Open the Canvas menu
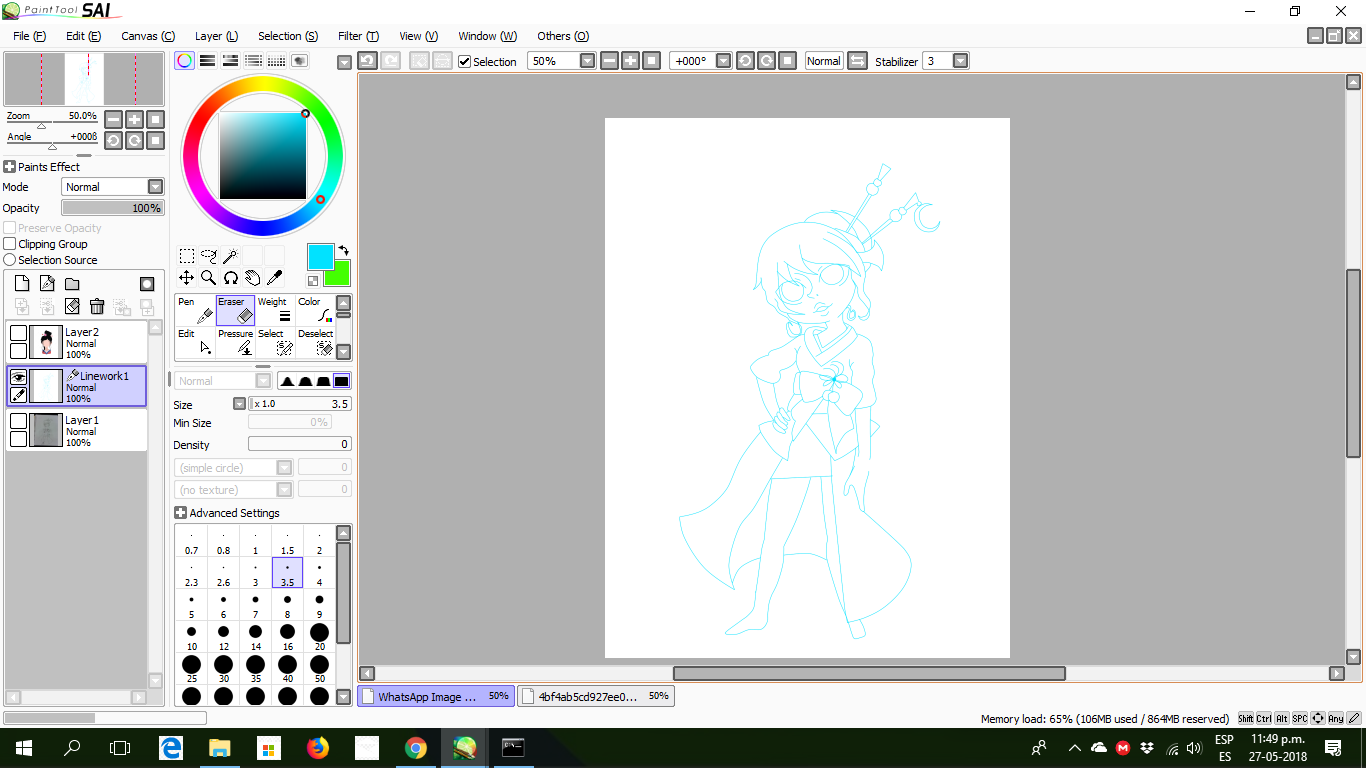Screen dimensions: 1366x768 pos(148,36)
